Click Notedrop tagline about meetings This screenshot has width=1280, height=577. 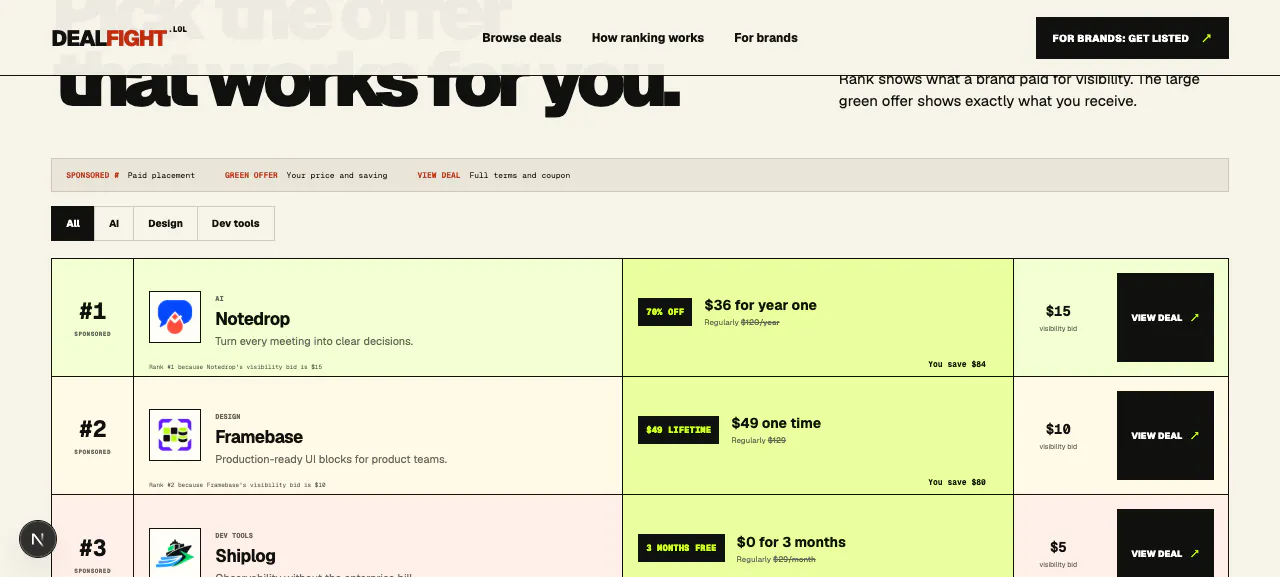tap(314, 341)
